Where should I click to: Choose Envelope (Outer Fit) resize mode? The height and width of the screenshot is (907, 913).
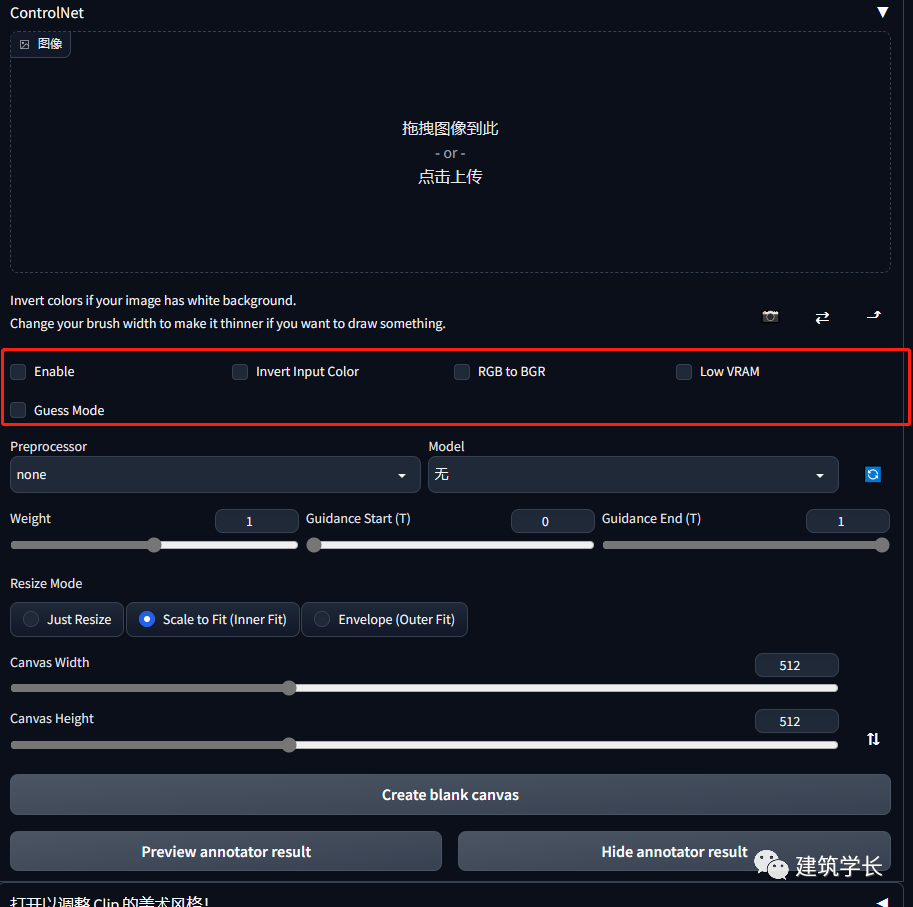[x=384, y=619]
